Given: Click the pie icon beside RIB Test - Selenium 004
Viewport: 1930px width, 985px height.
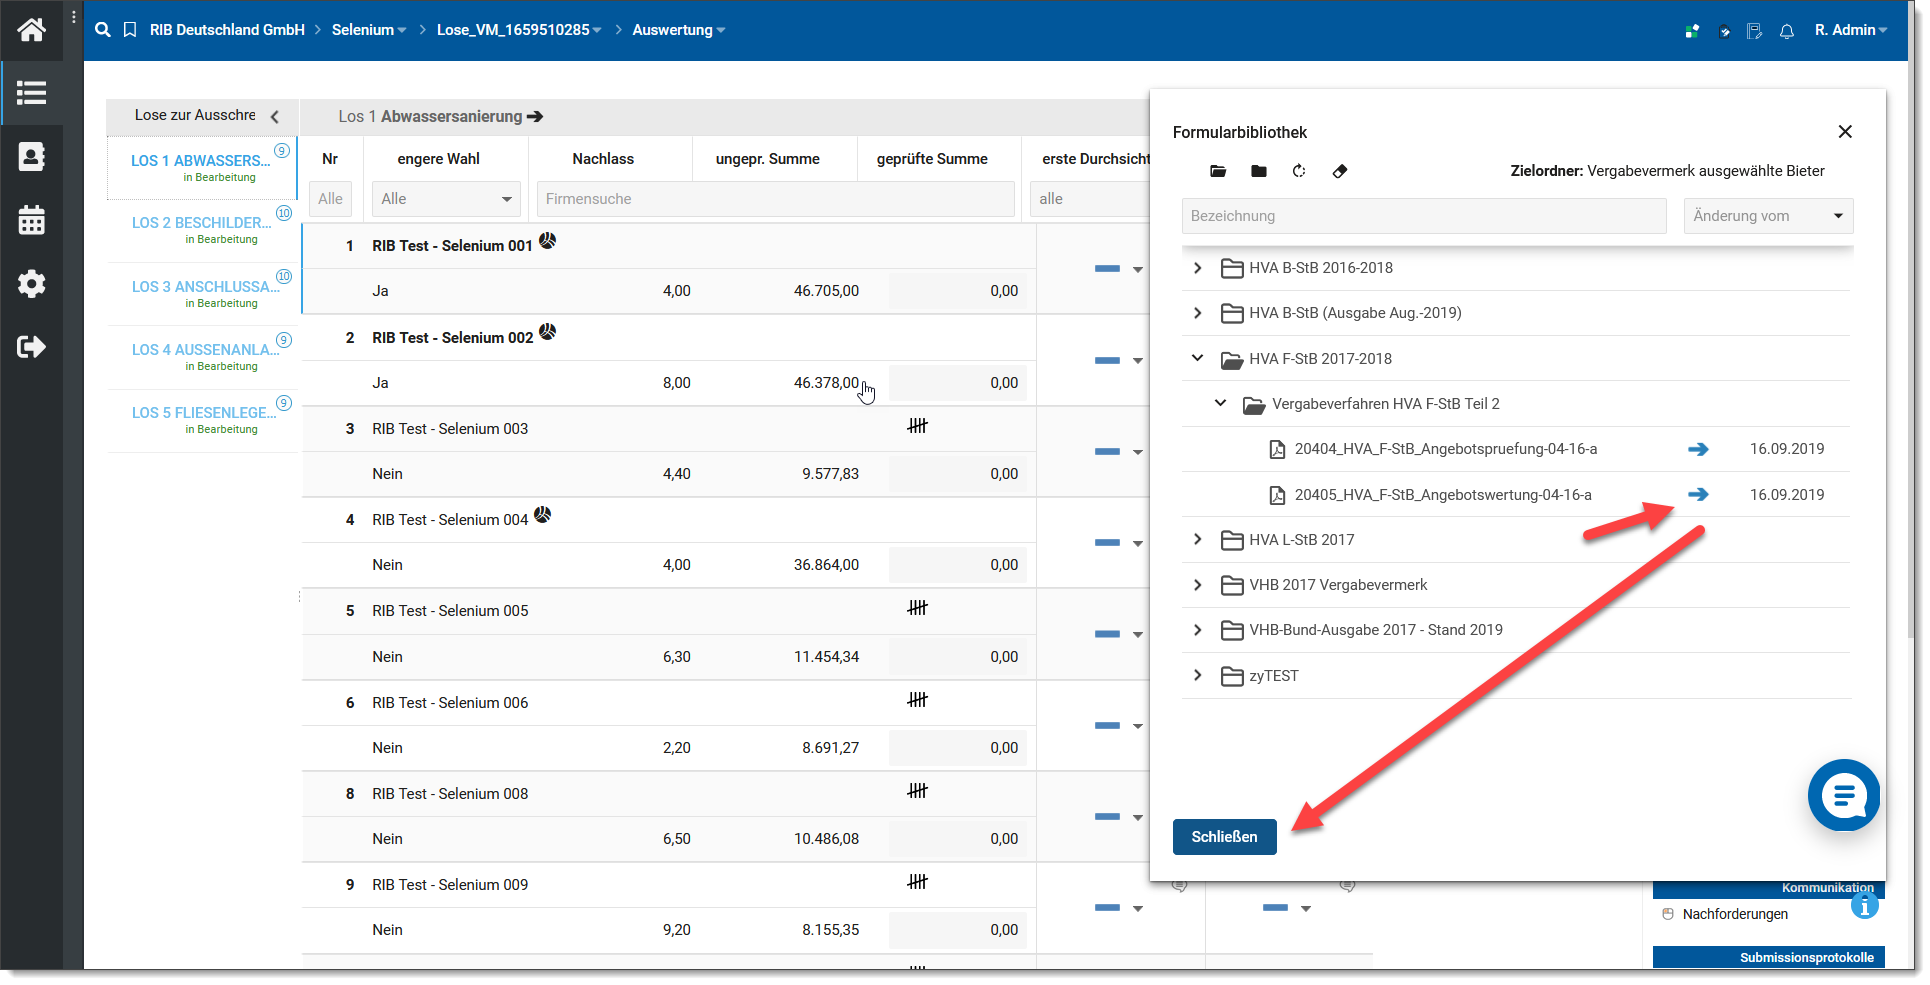Looking at the screenshot, I should pyautogui.click(x=543, y=514).
